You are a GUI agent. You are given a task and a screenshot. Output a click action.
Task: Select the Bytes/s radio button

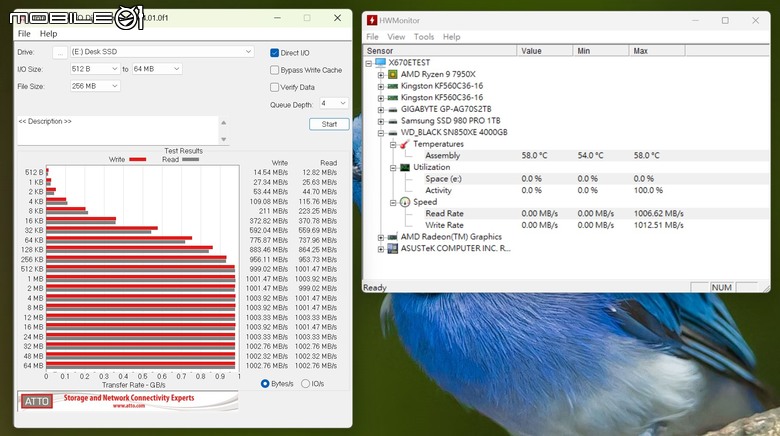265,384
